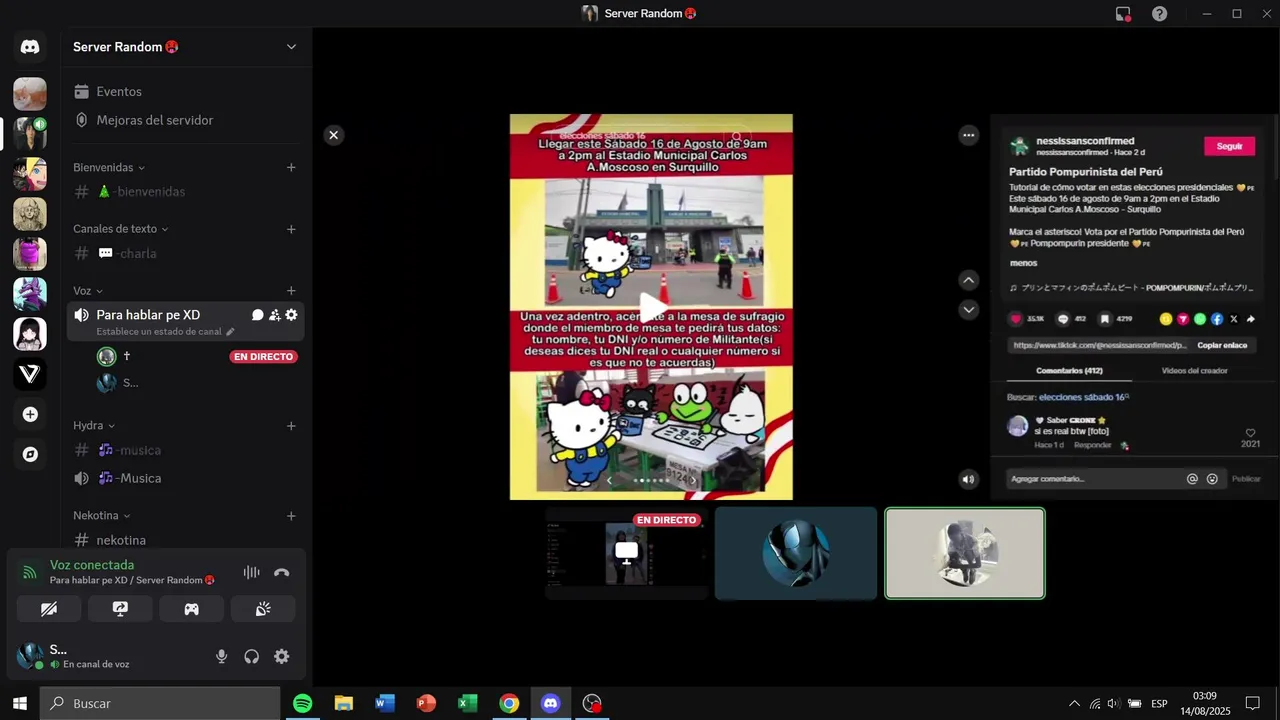
Task: Open Server Random dropdown menu
Action: point(291,47)
